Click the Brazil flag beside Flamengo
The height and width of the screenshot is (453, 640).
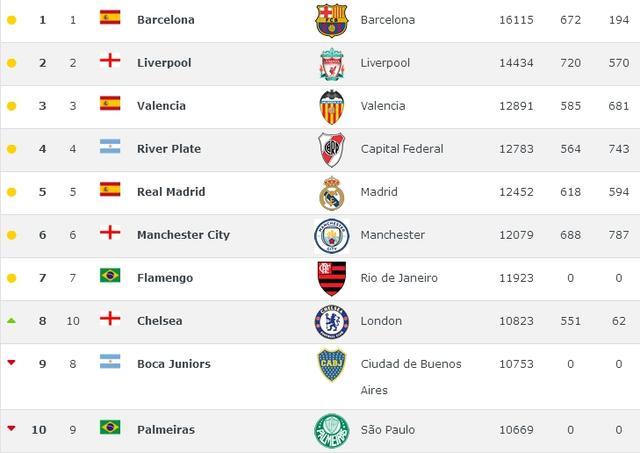point(110,275)
